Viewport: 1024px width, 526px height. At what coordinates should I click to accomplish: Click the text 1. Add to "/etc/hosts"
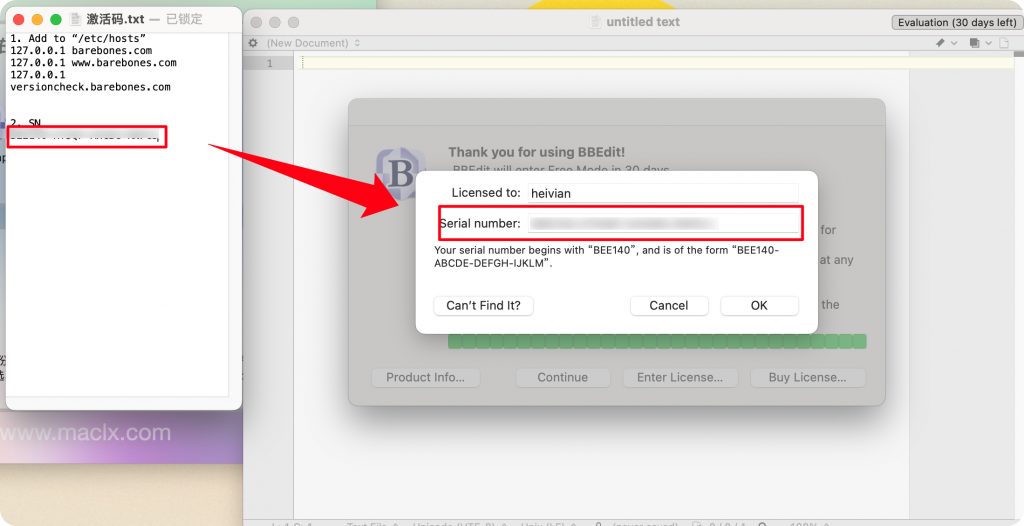pyautogui.click(x=78, y=39)
